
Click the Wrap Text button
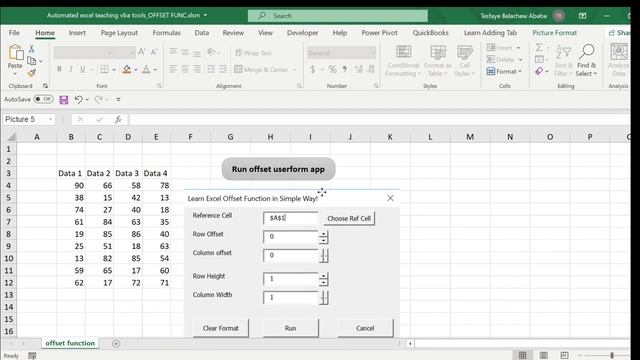(x=253, y=53)
